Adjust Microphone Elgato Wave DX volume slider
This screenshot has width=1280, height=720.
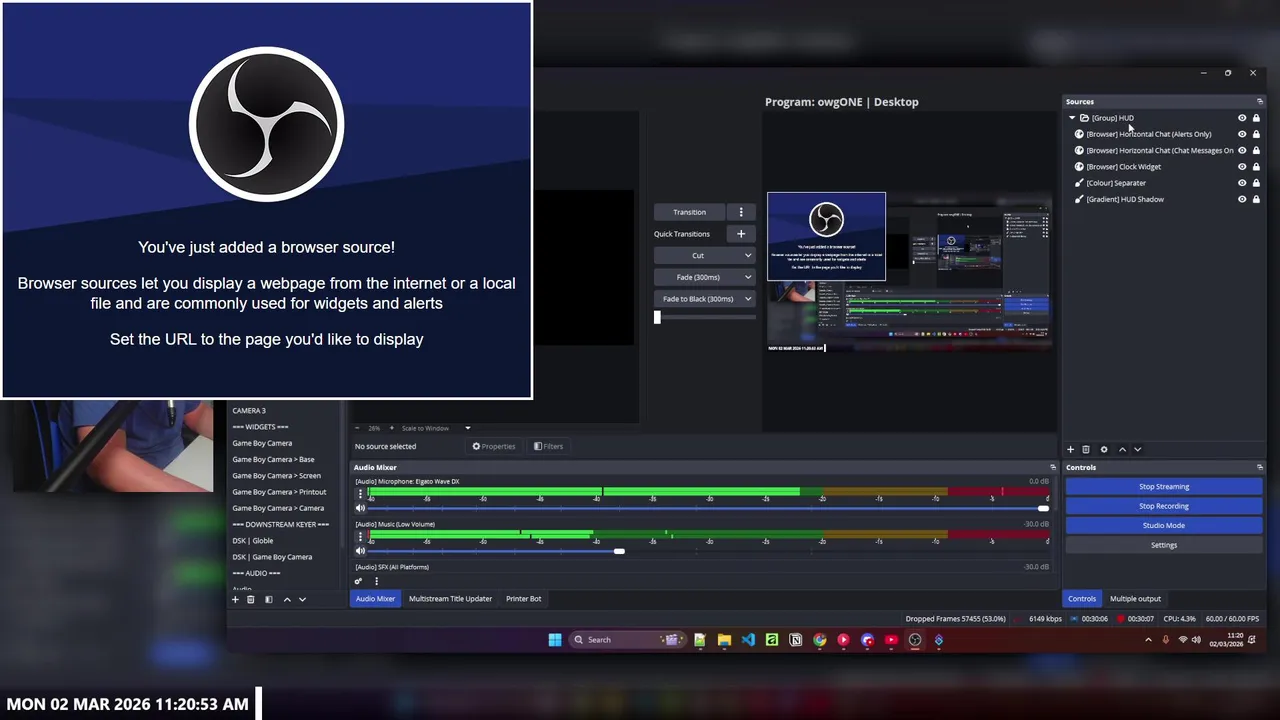tap(1043, 509)
